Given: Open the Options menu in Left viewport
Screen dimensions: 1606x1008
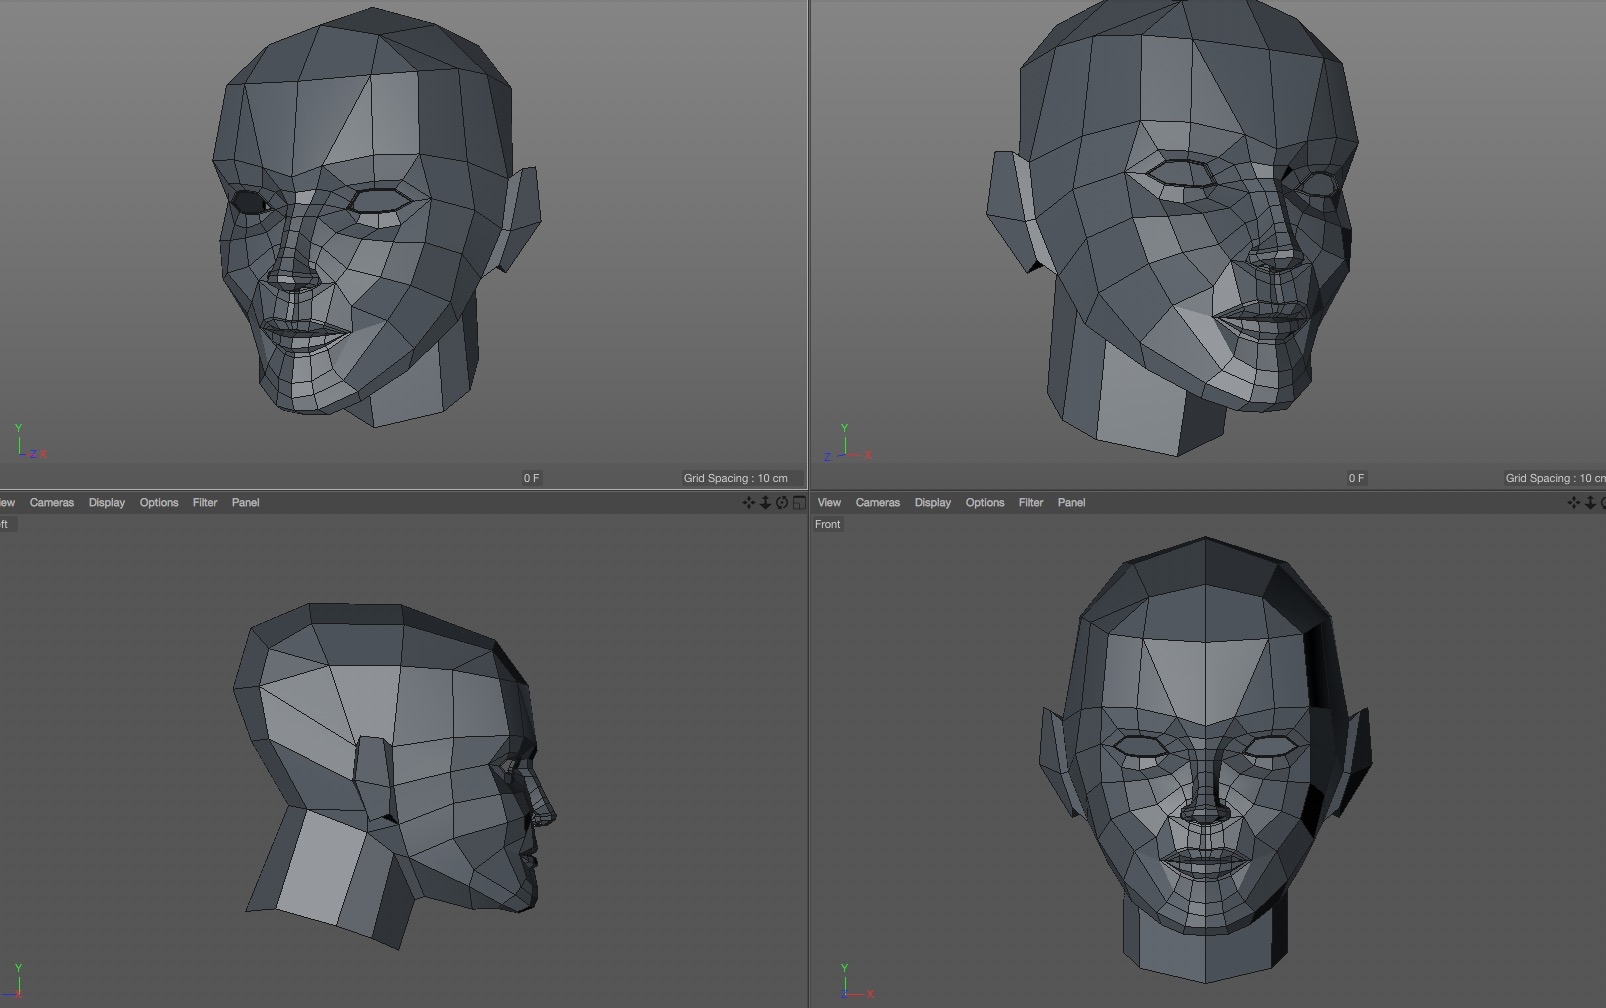Looking at the screenshot, I should 159,503.
